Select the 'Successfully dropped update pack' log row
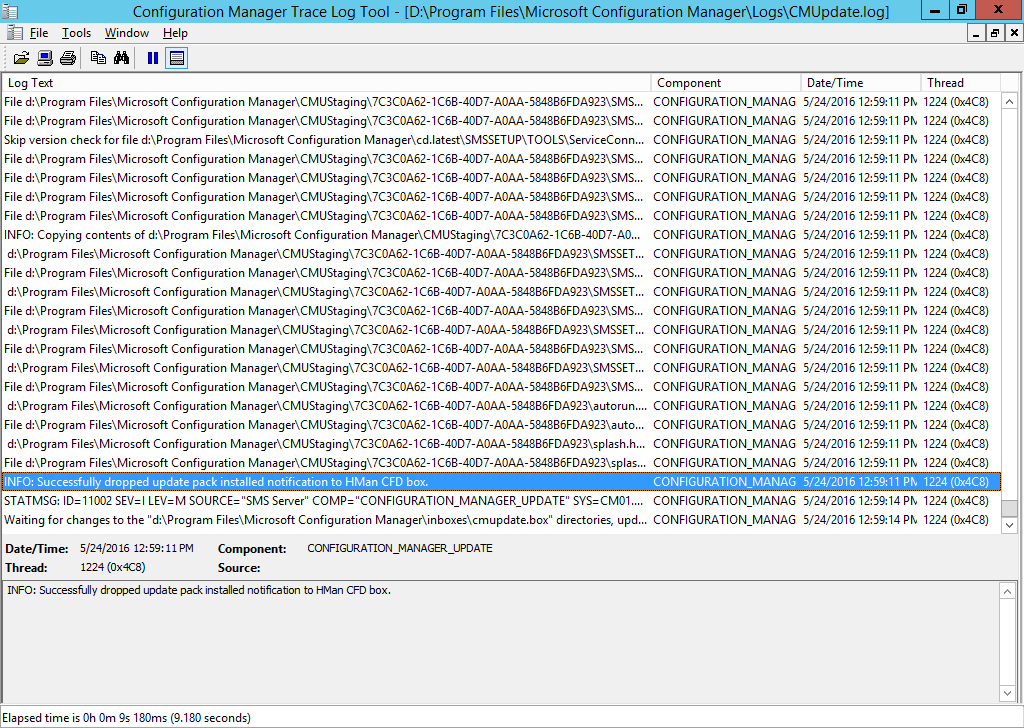 [x=501, y=482]
